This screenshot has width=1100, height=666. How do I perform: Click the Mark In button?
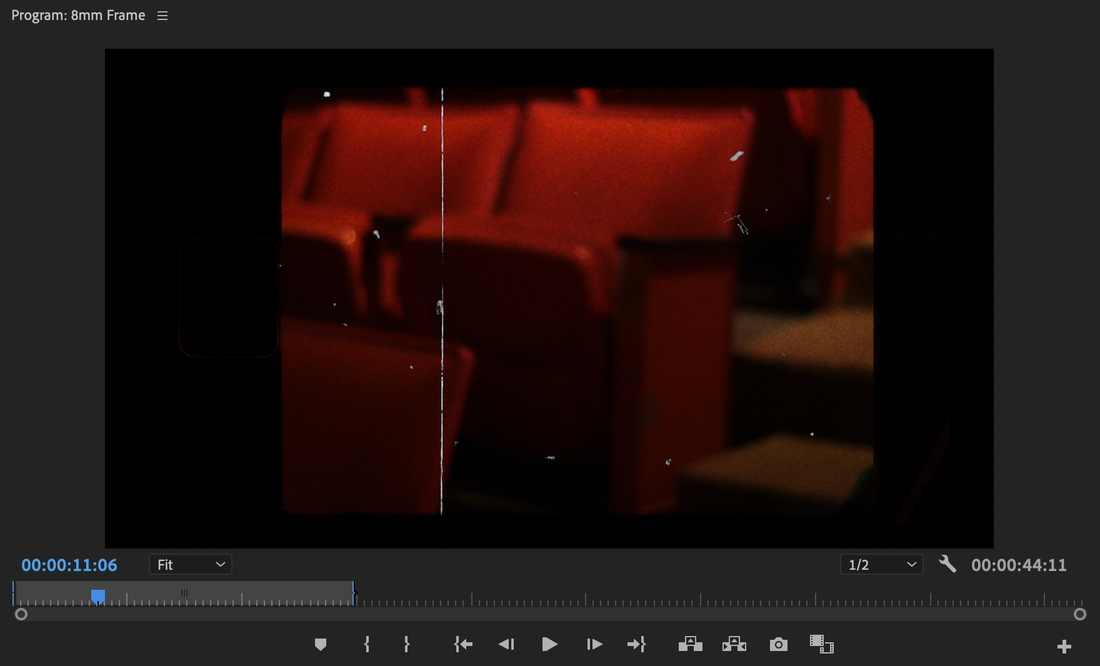(x=367, y=644)
